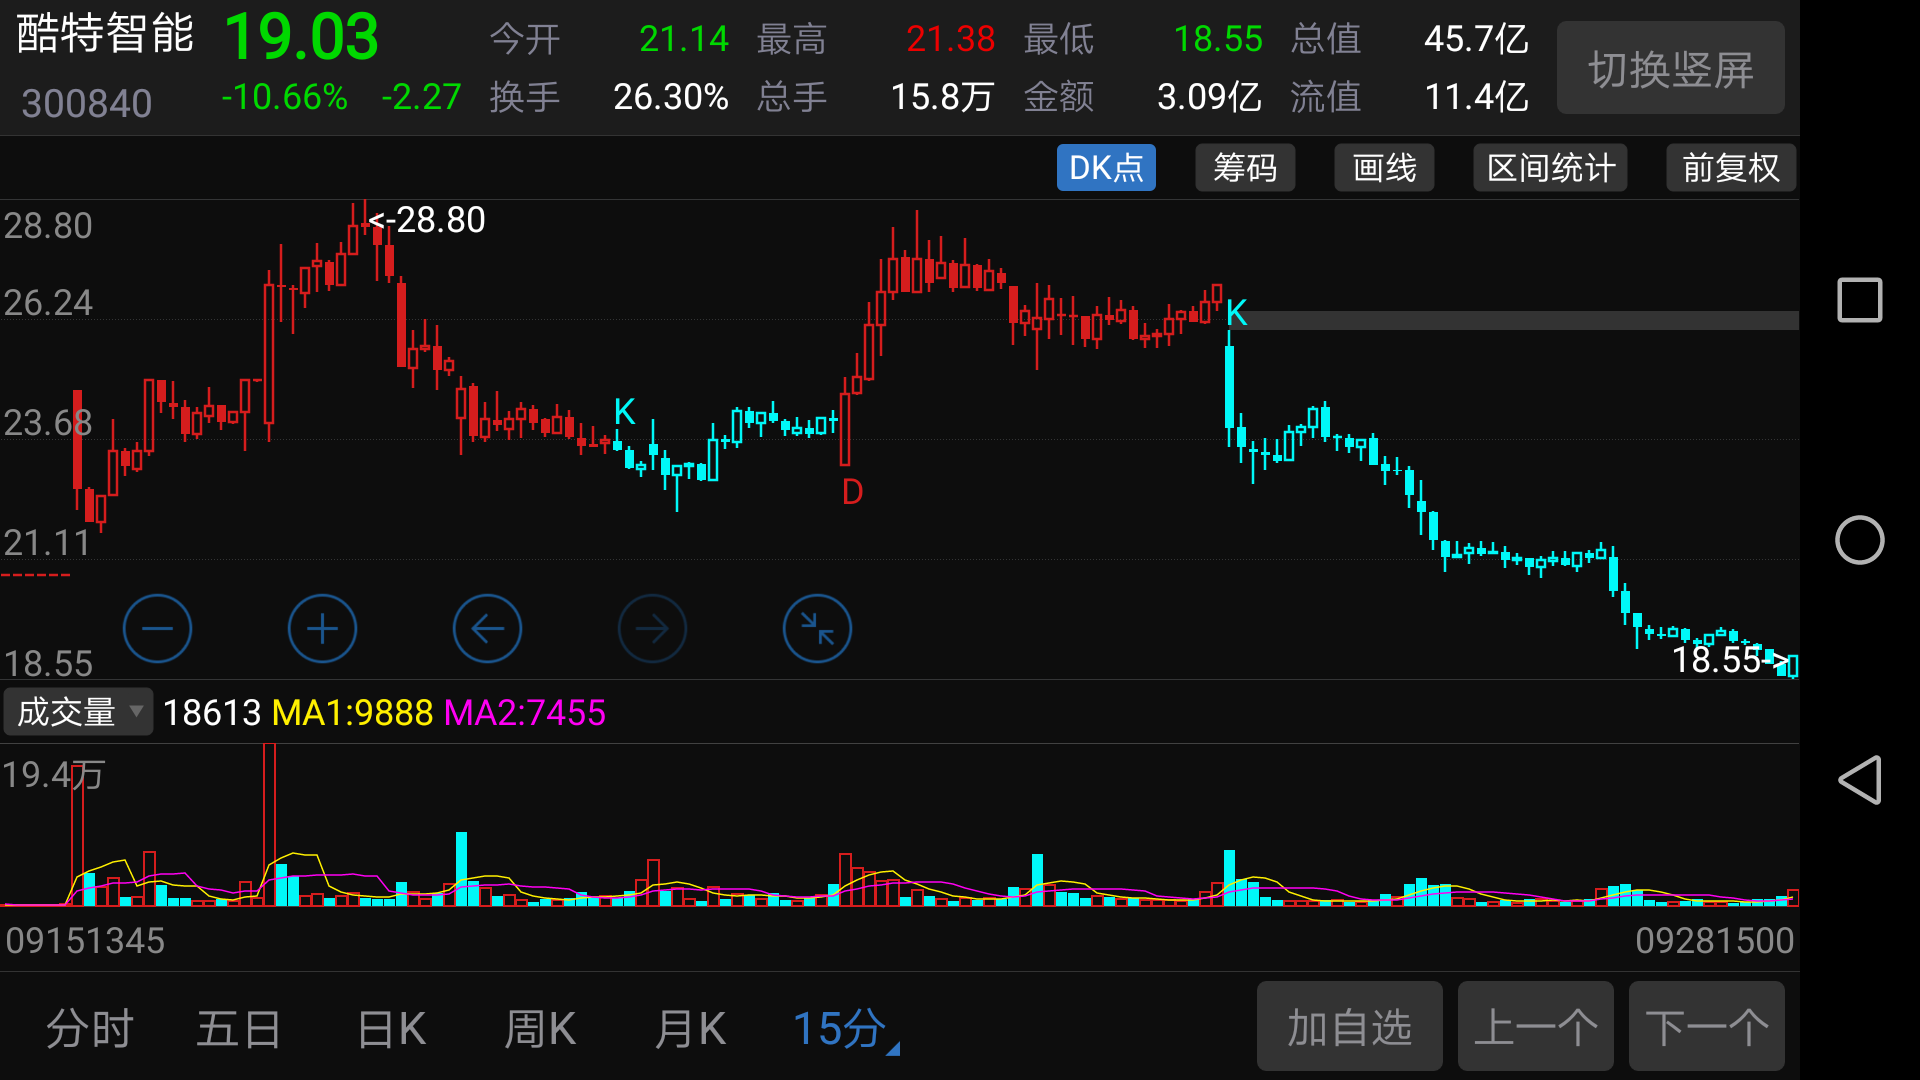Image resolution: width=1920 pixels, height=1080 pixels.
Task: Tap 下一个 to view next stock
Action: pos(1706,1026)
